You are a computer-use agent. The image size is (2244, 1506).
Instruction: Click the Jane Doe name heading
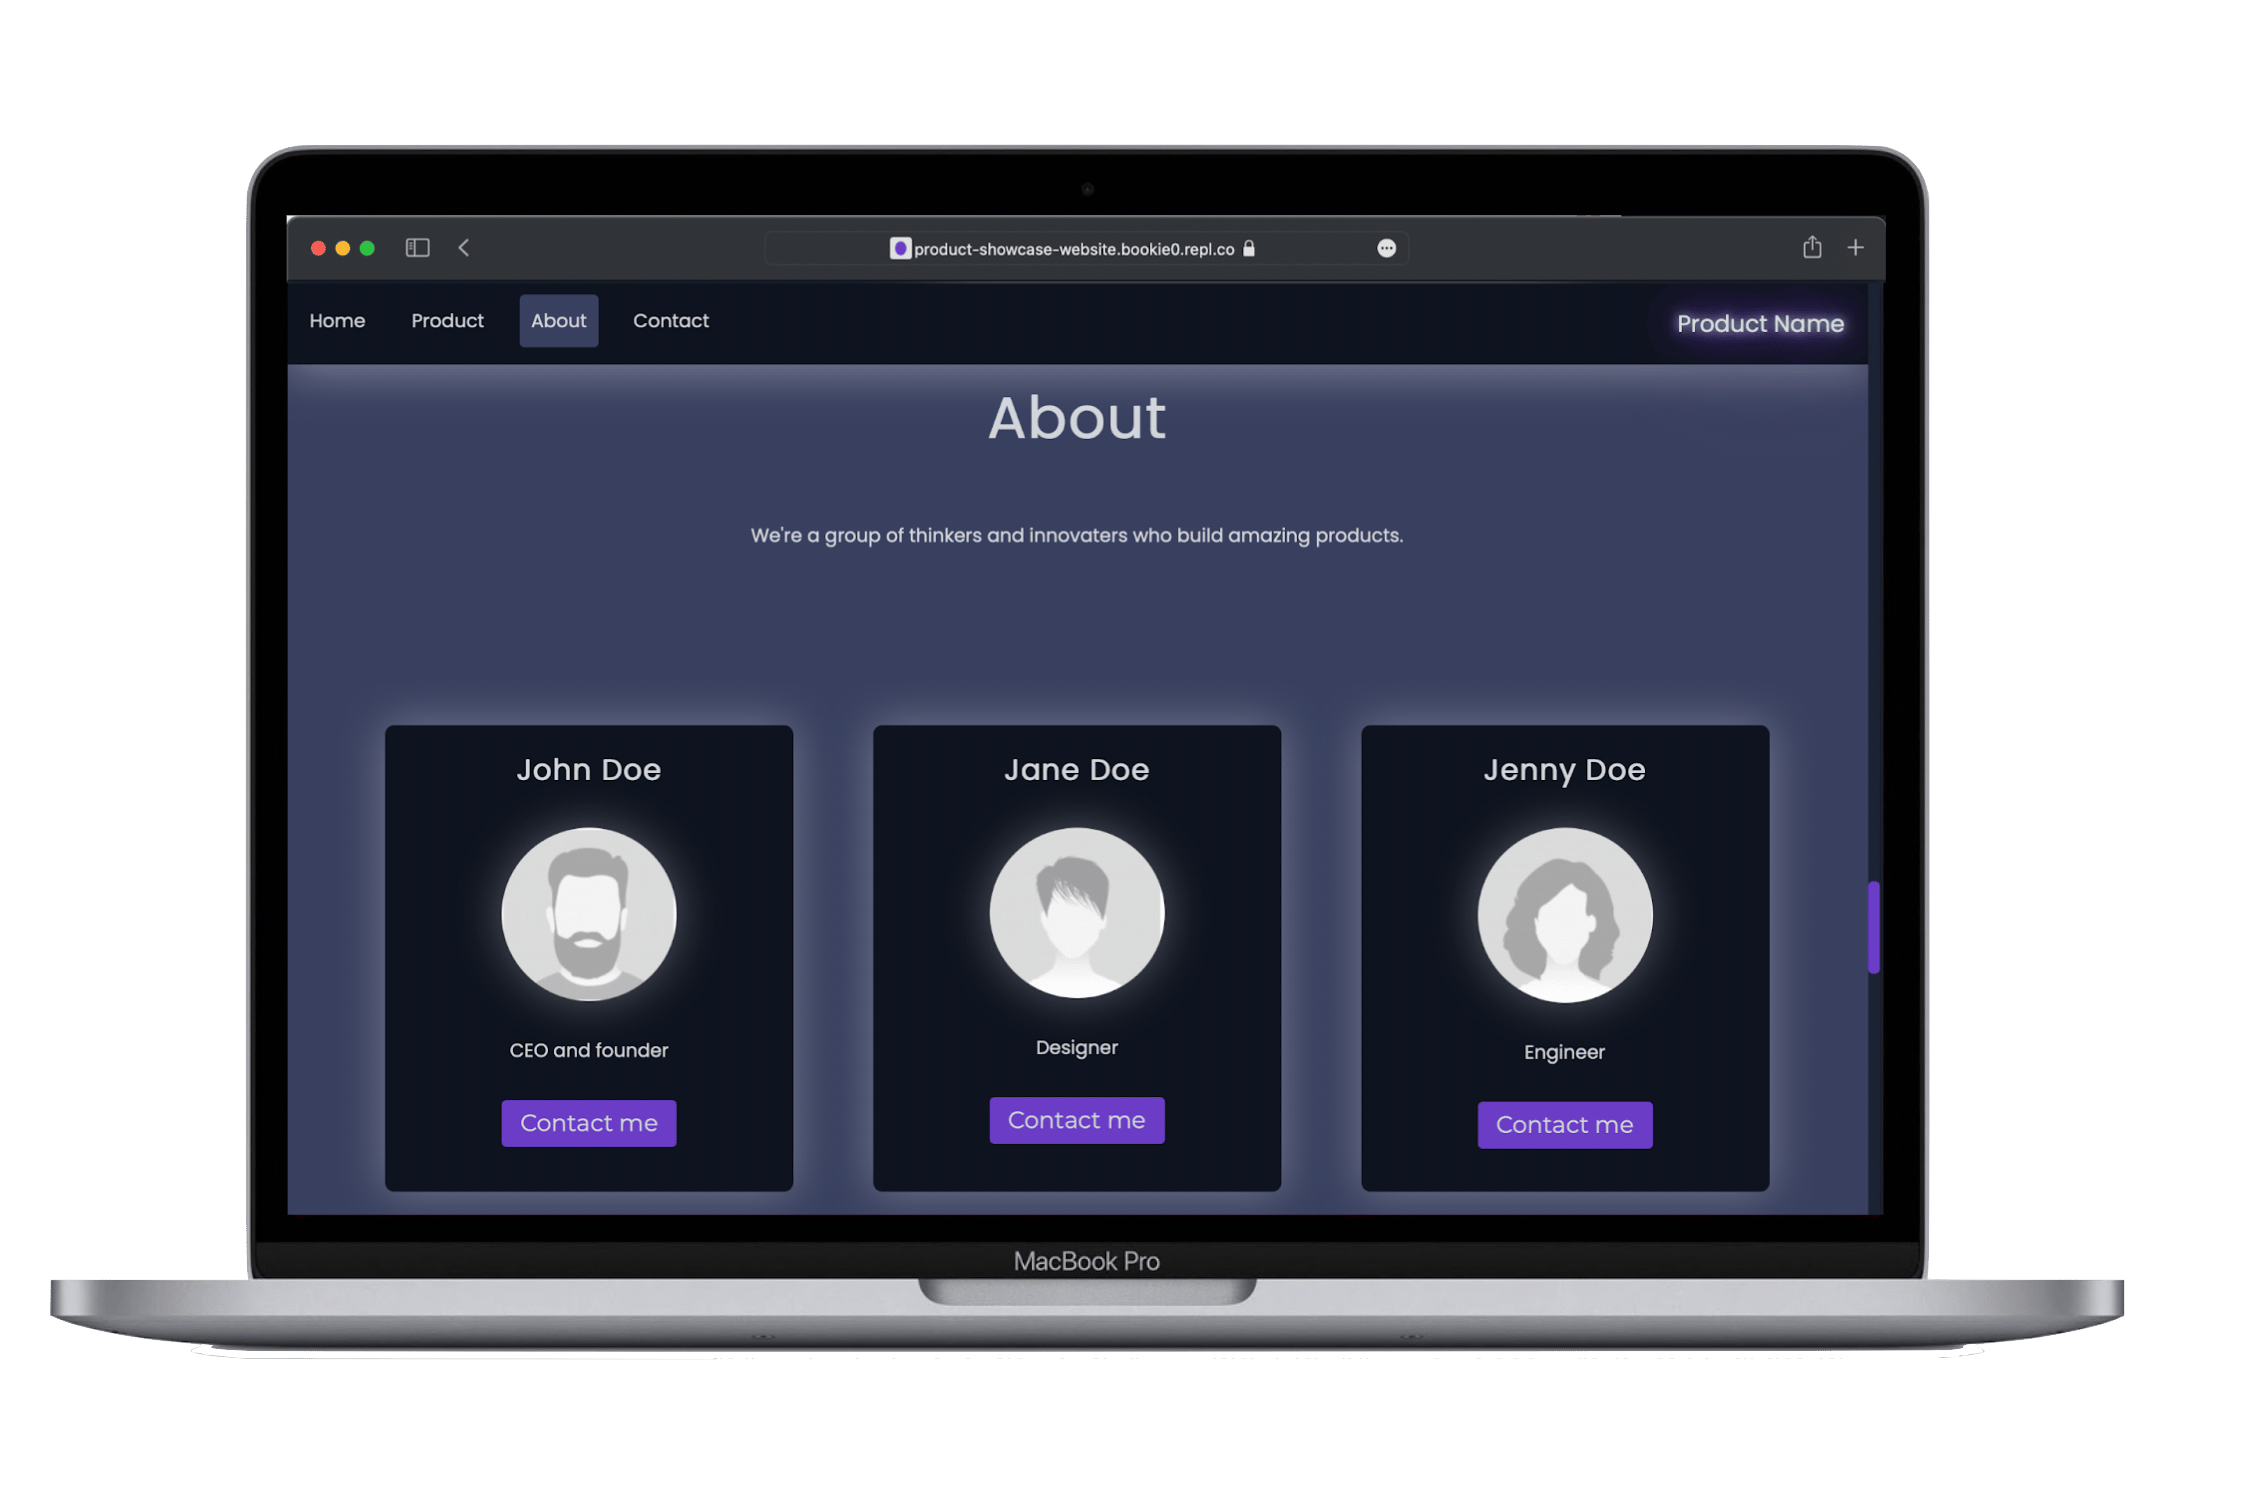[1076, 769]
